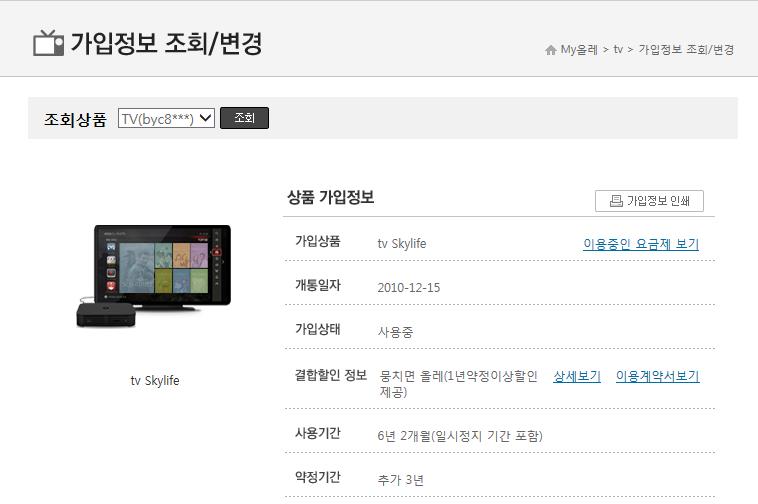Click 상세보기 in the 결합할인 정보 row
Viewport: 758px width, 504px height.
click(577, 376)
